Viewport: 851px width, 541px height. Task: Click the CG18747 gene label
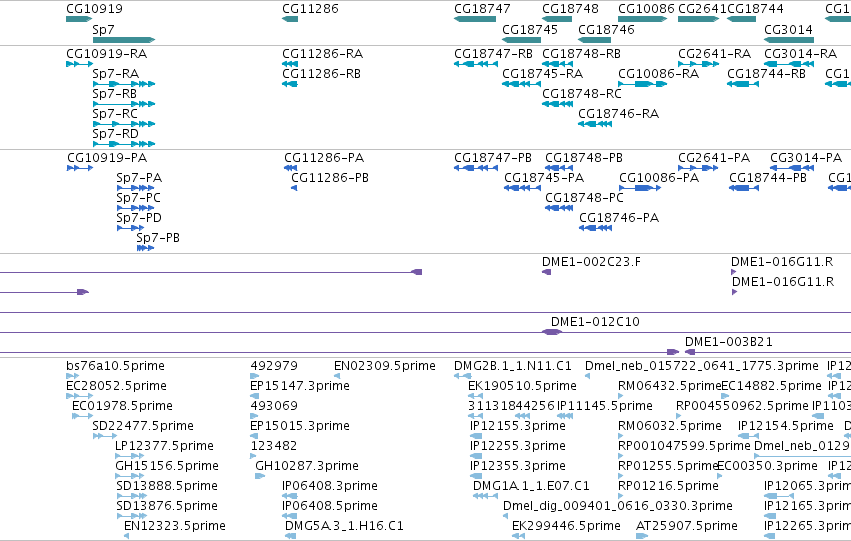(482, 9)
